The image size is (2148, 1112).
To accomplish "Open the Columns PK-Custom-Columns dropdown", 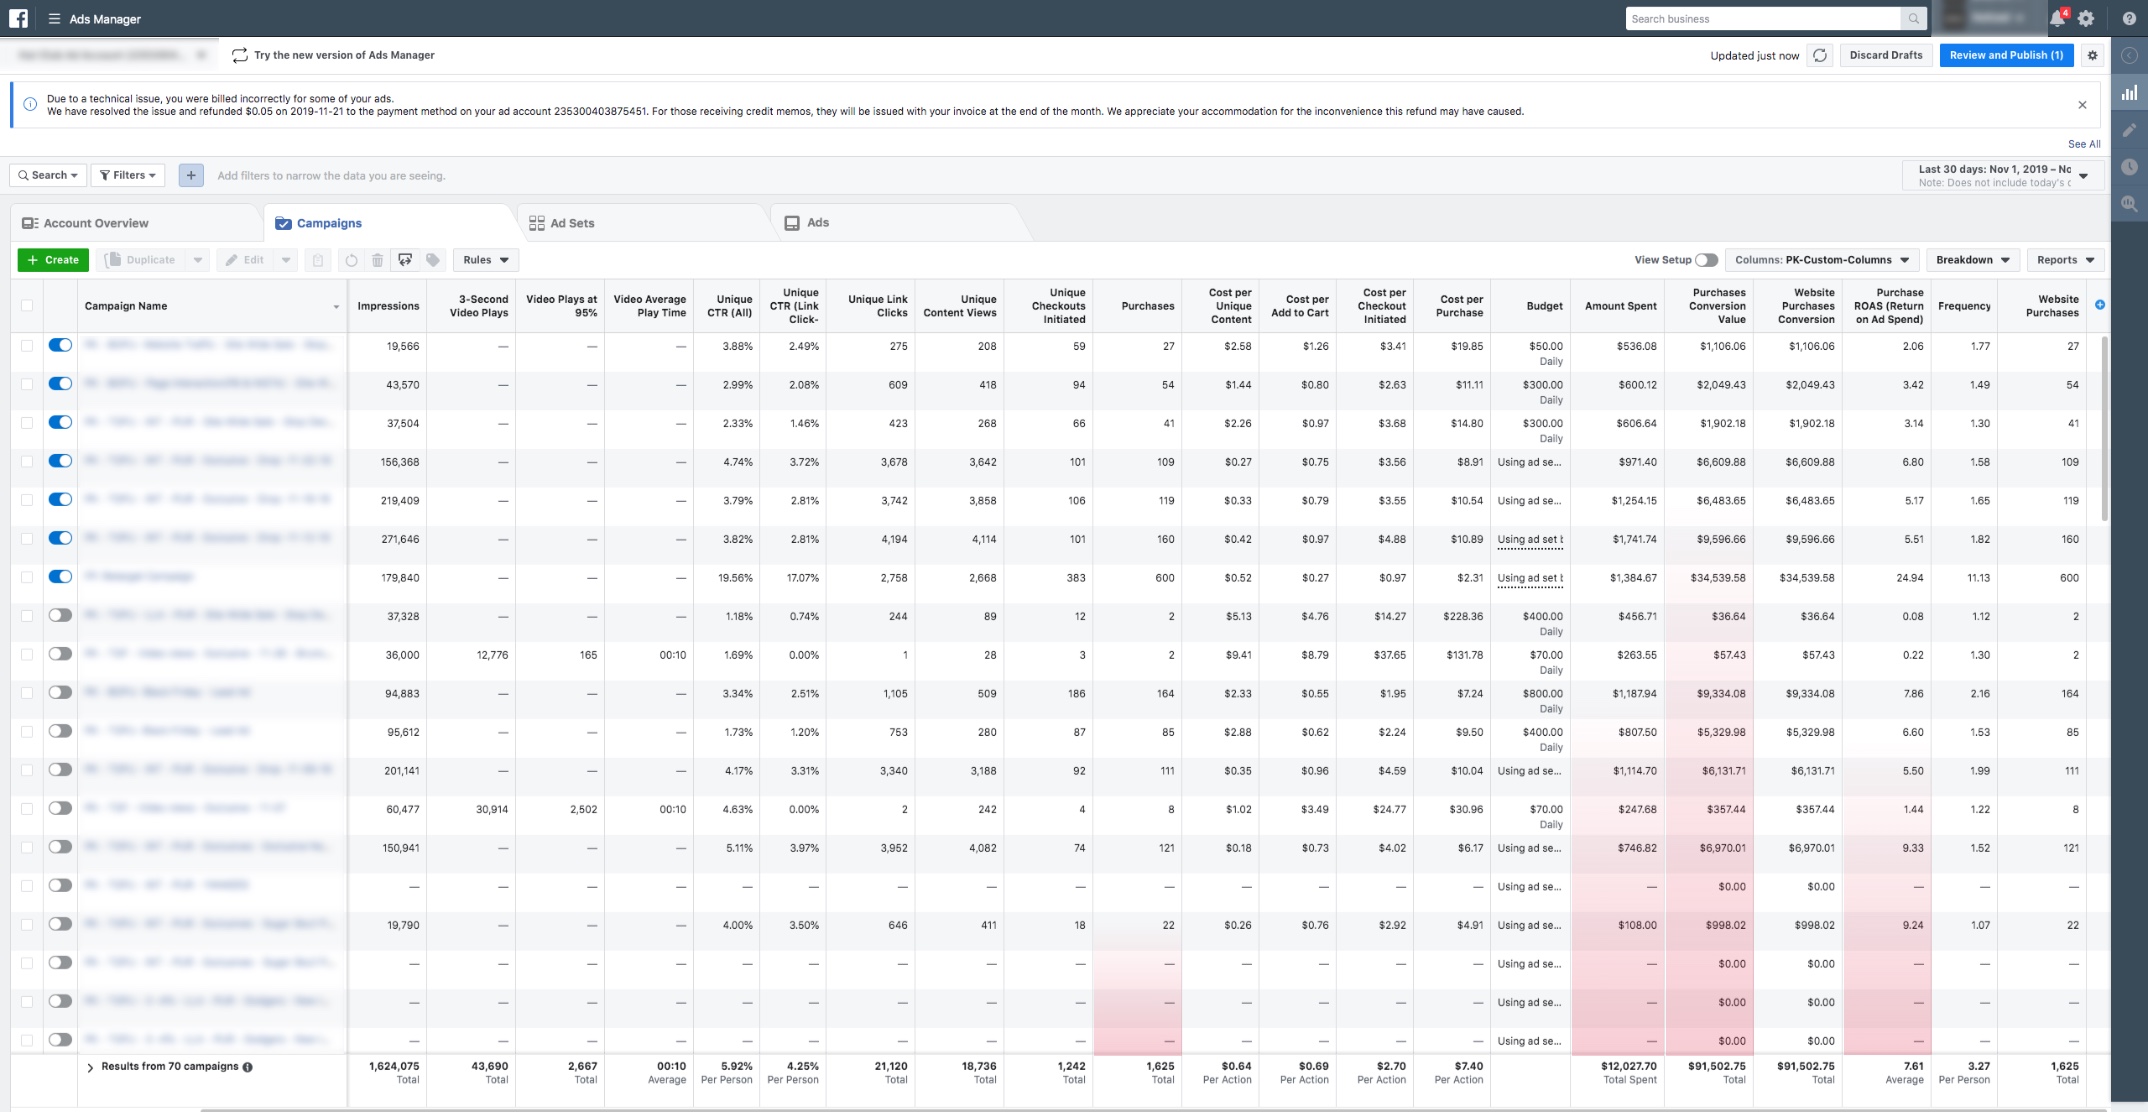I will pos(1822,260).
